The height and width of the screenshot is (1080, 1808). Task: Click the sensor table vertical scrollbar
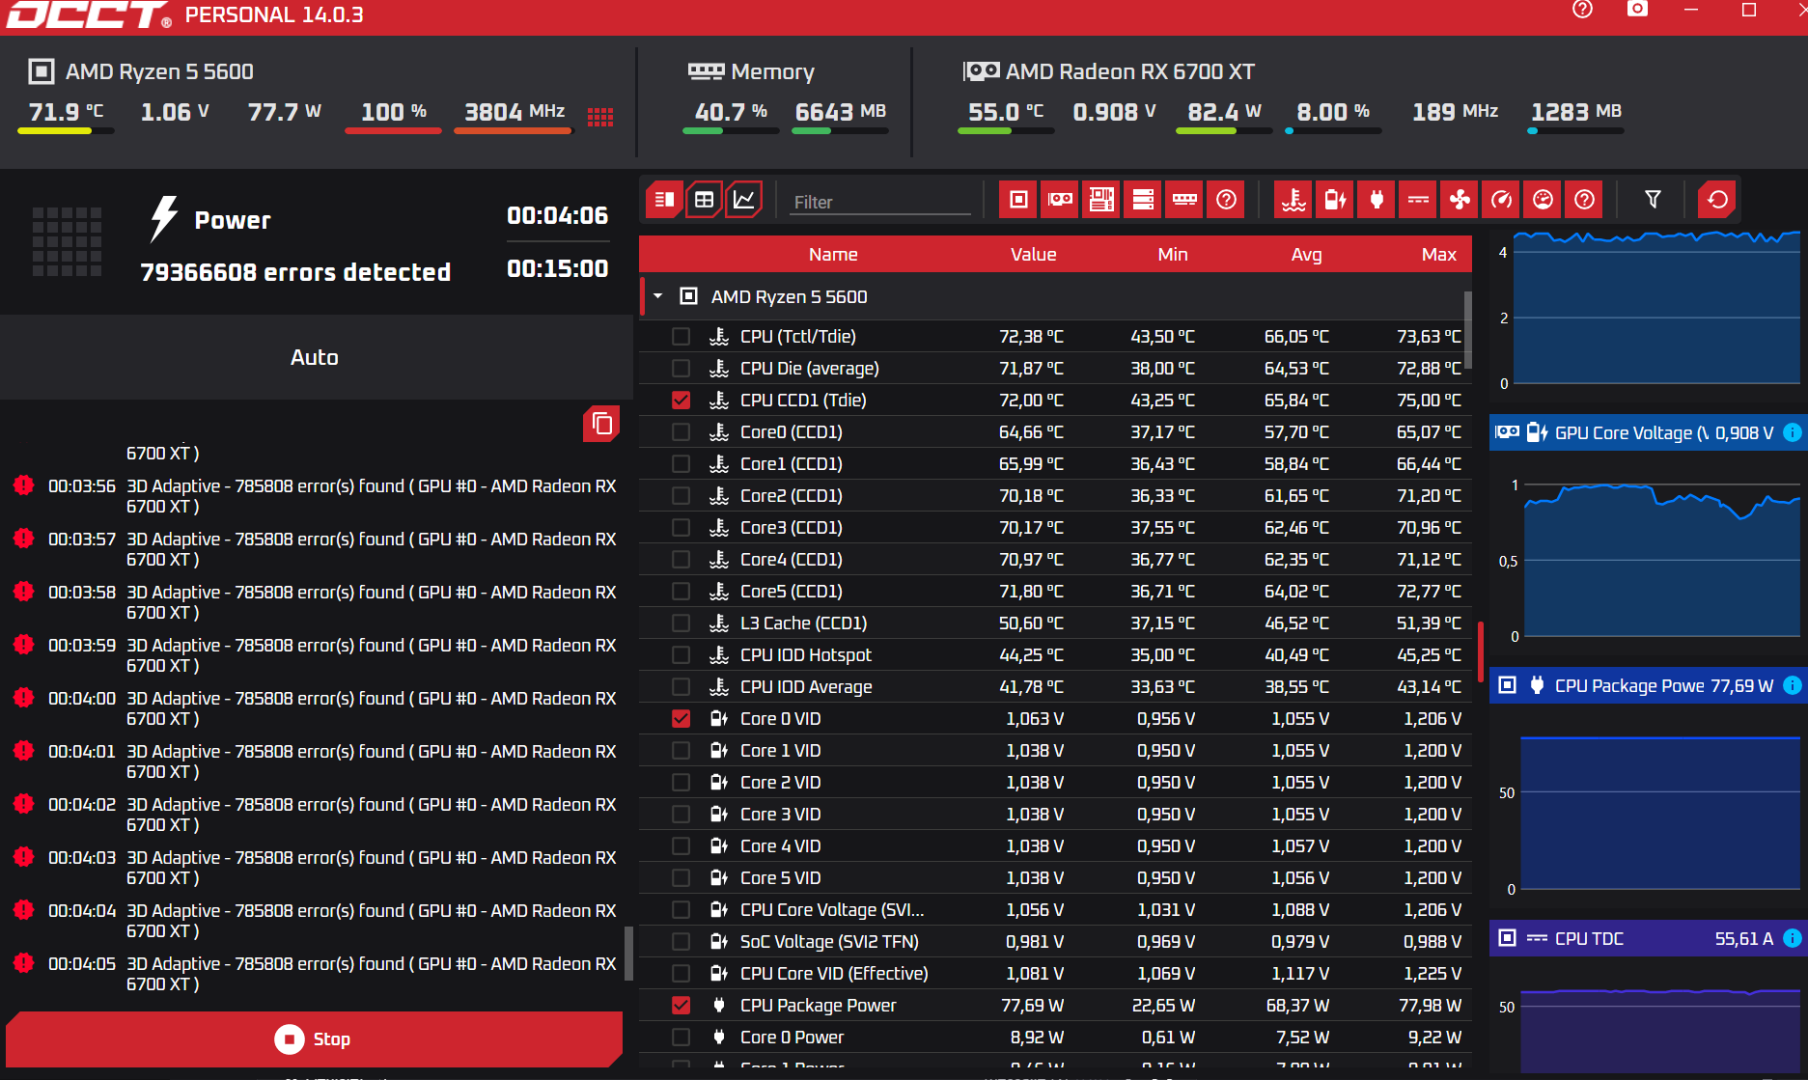click(x=1467, y=330)
